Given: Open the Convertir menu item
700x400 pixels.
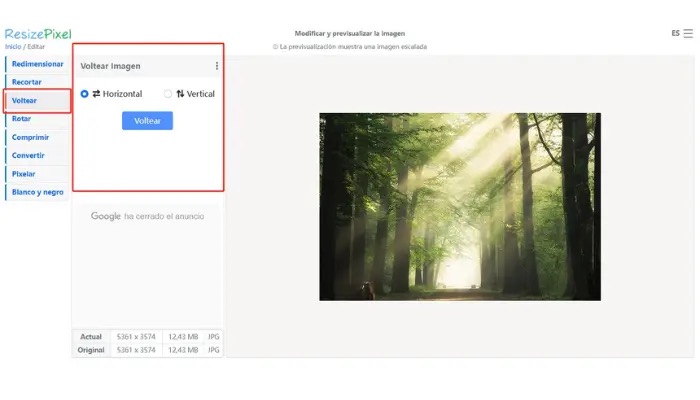Looking at the screenshot, I should point(37,155).
